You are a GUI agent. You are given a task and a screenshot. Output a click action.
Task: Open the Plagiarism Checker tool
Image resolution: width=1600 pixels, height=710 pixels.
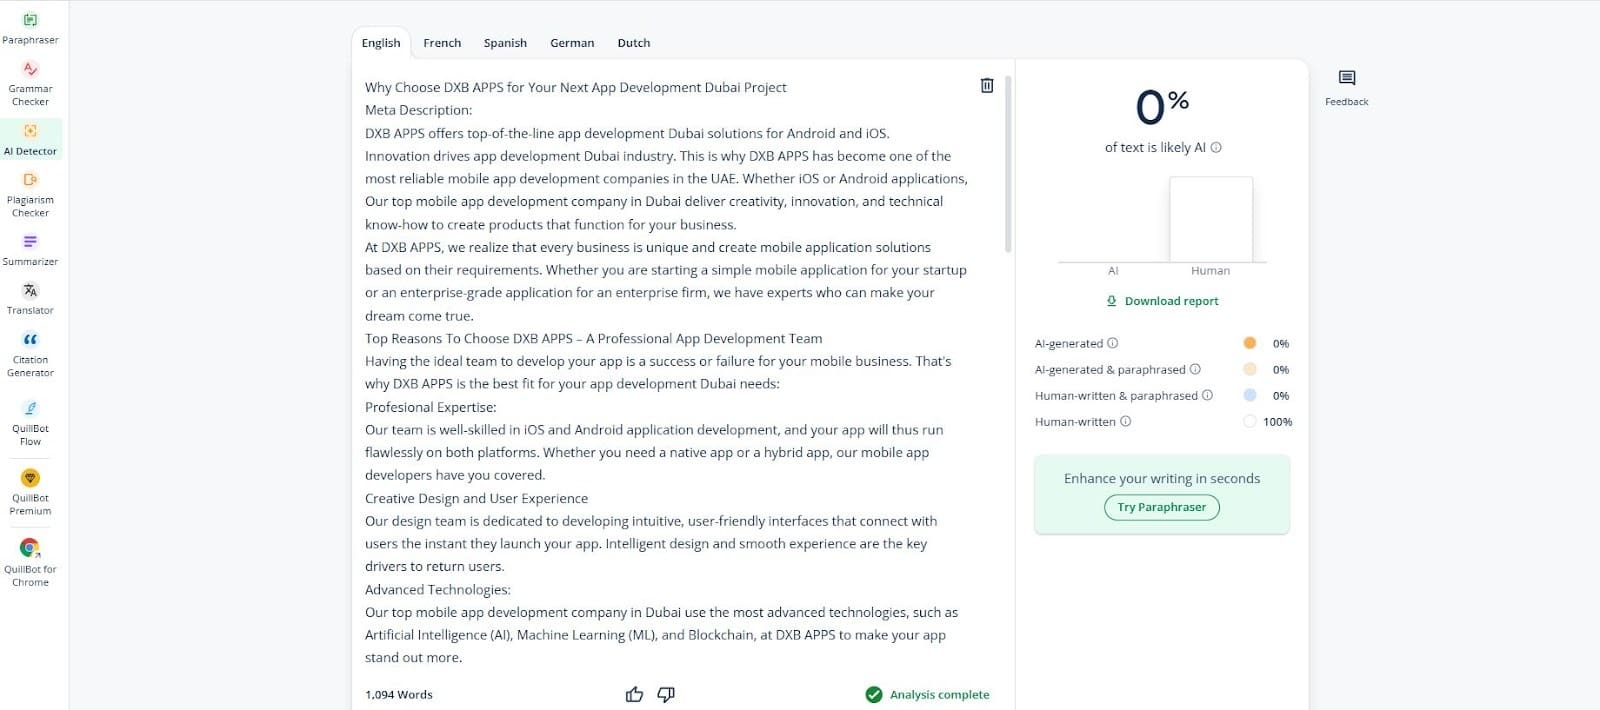click(x=30, y=193)
